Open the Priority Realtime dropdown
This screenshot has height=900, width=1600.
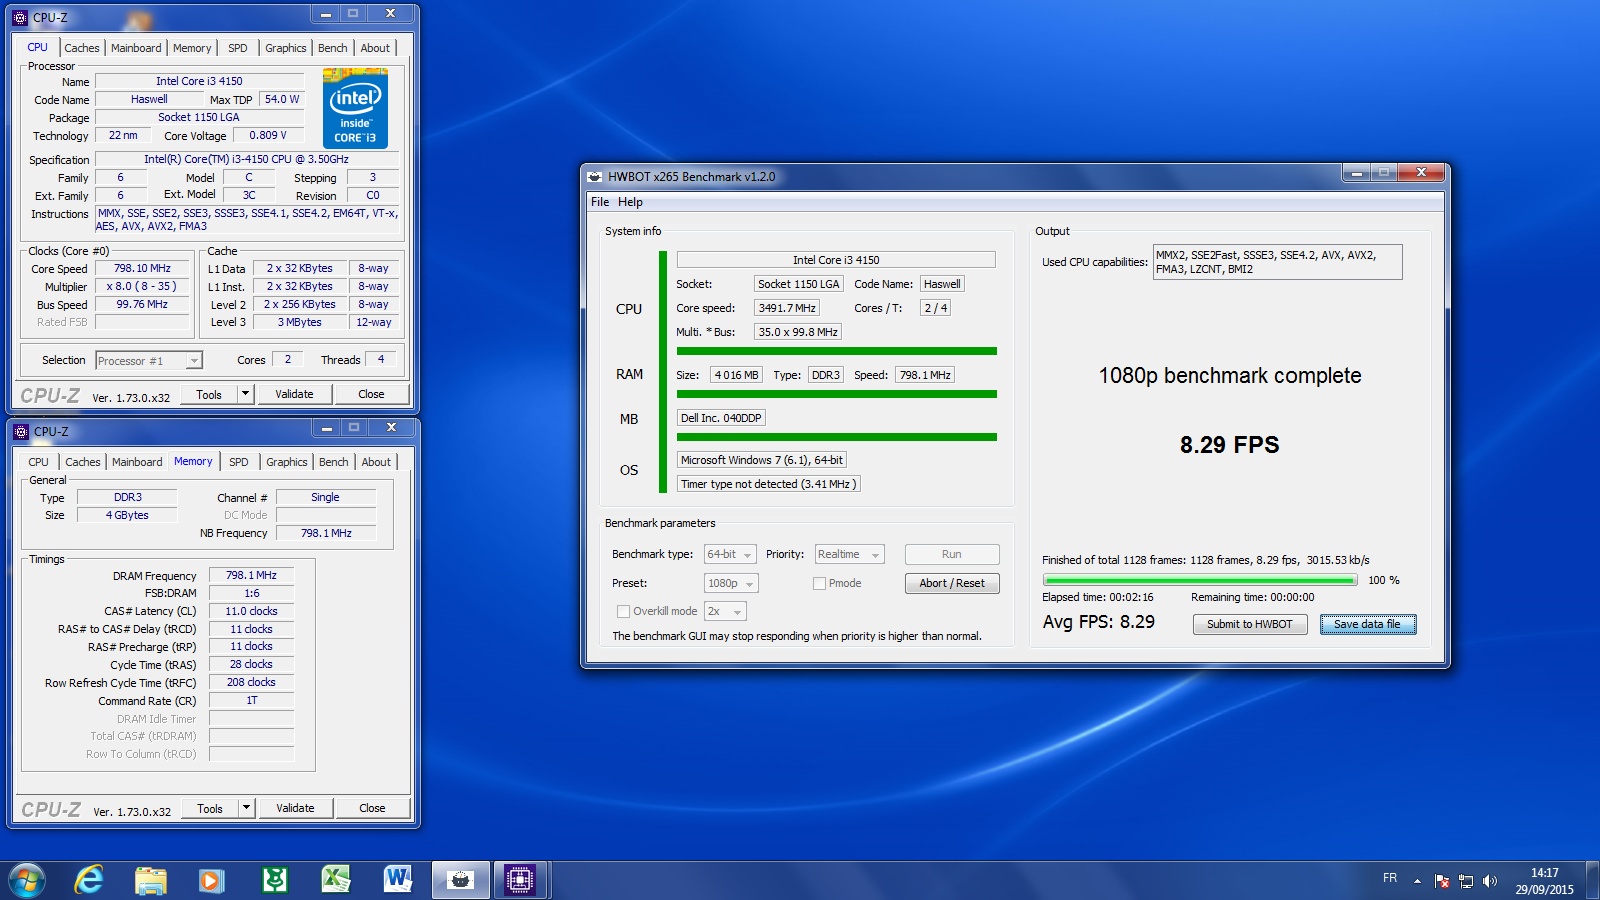tap(850, 555)
